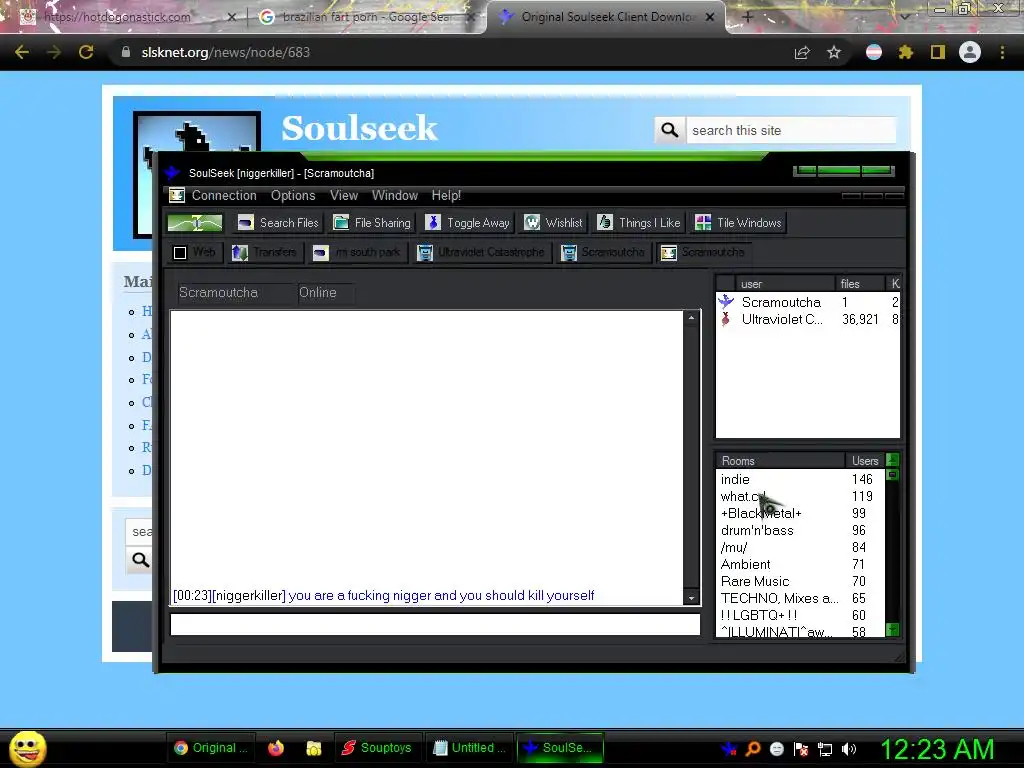The image size is (1024, 768).
Task: Open Firefox from the taskbar
Action: pos(276,748)
